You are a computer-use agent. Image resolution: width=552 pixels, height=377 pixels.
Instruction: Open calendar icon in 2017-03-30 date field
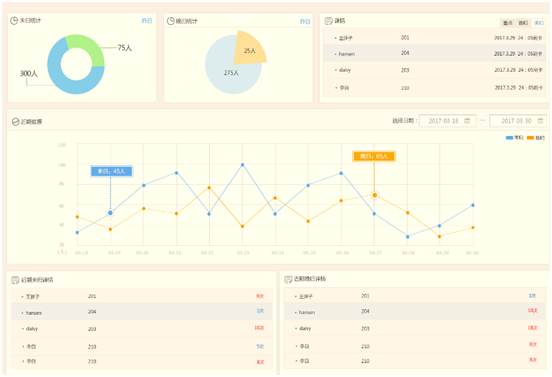pos(540,121)
